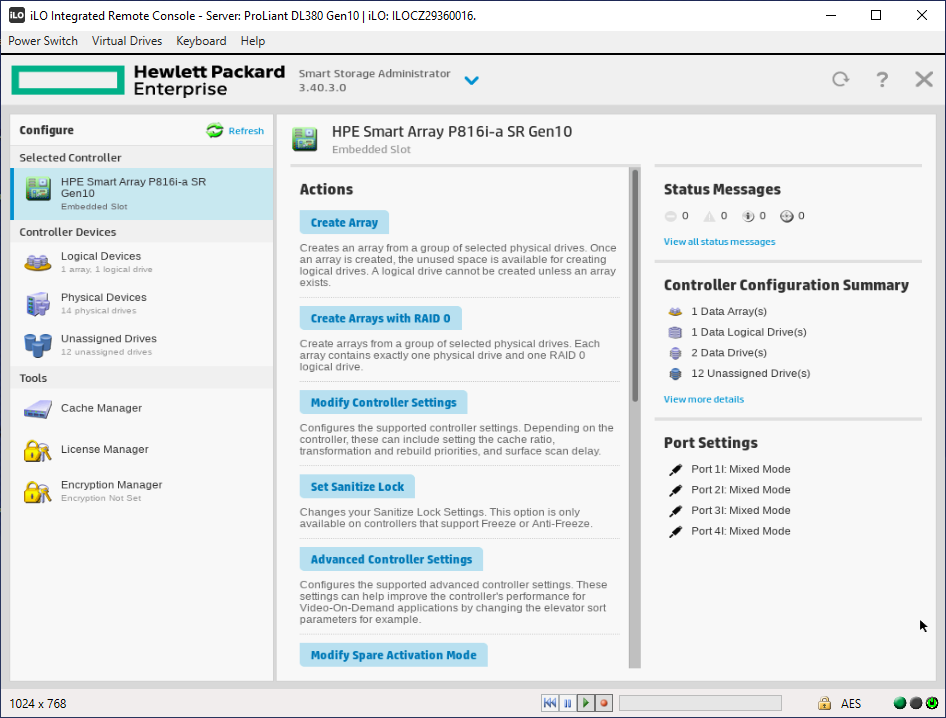Open the Virtual Drives menu
This screenshot has width=946, height=718.
127,41
